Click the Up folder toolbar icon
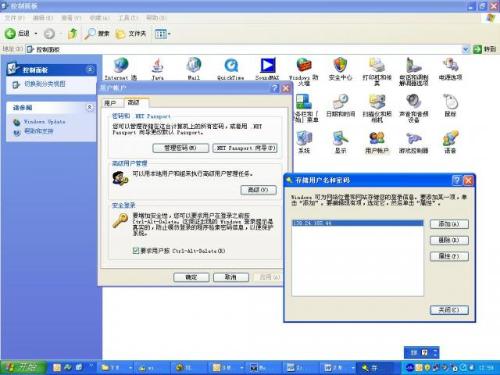This screenshot has height=375, width=500. pyautogui.click(x=72, y=33)
